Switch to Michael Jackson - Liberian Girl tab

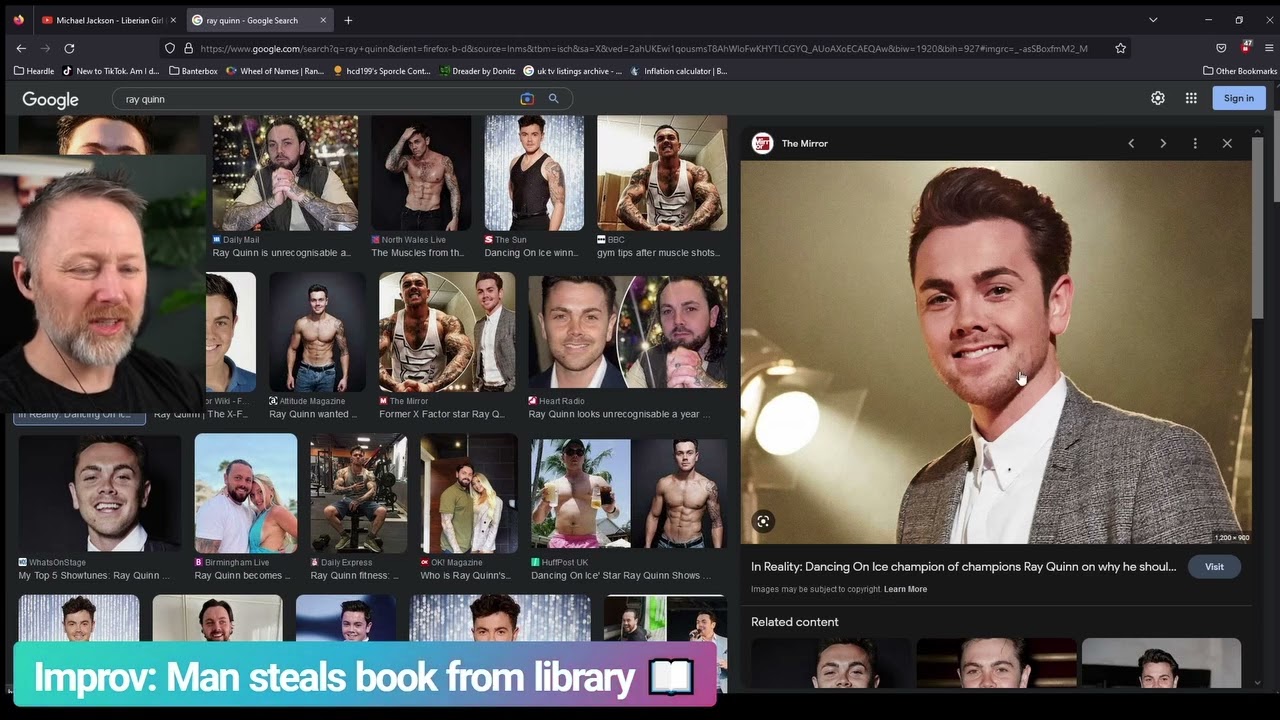[x=108, y=20]
